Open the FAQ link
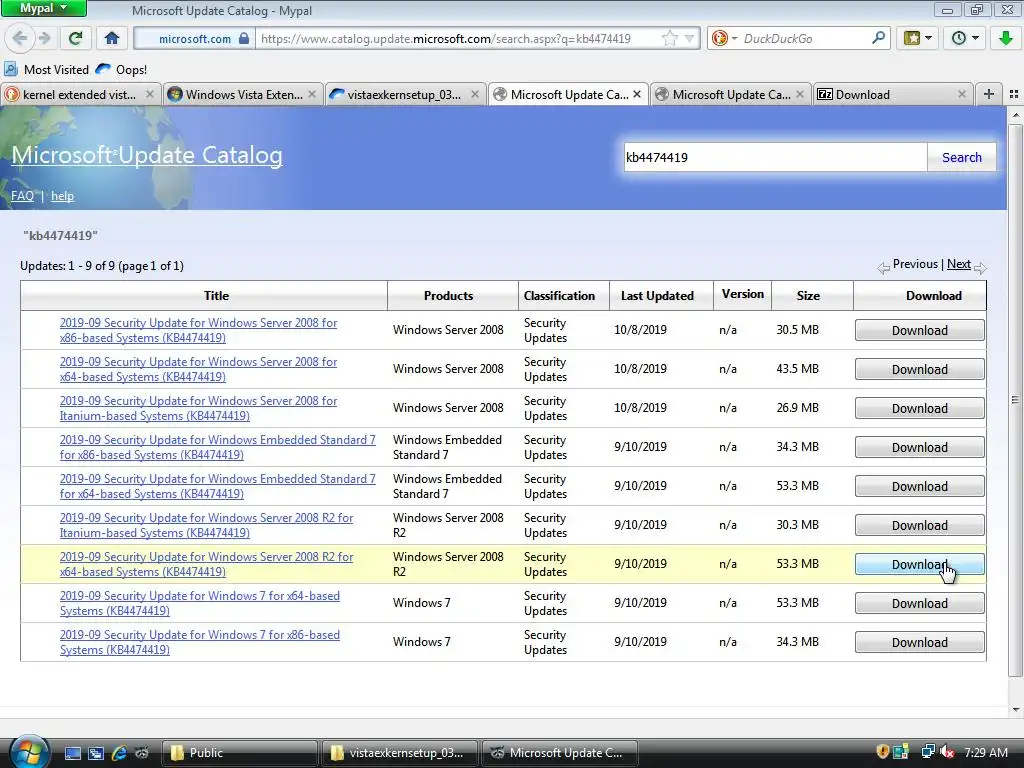 (22, 196)
